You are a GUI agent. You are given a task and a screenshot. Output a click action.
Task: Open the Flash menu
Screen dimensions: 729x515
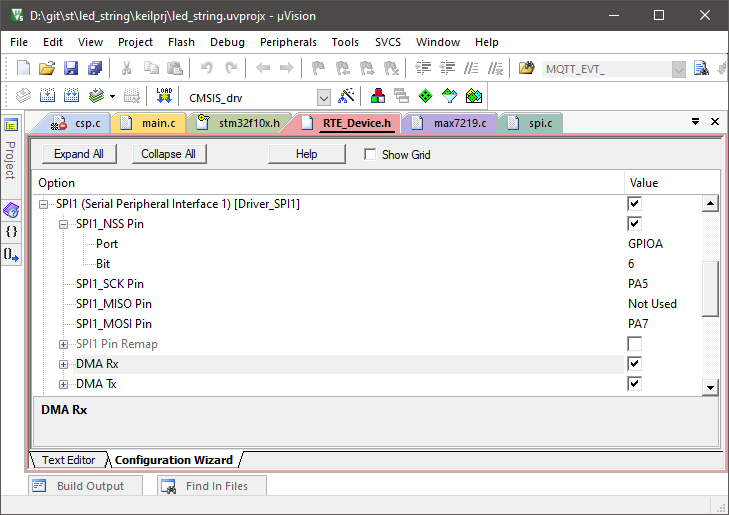(x=181, y=42)
